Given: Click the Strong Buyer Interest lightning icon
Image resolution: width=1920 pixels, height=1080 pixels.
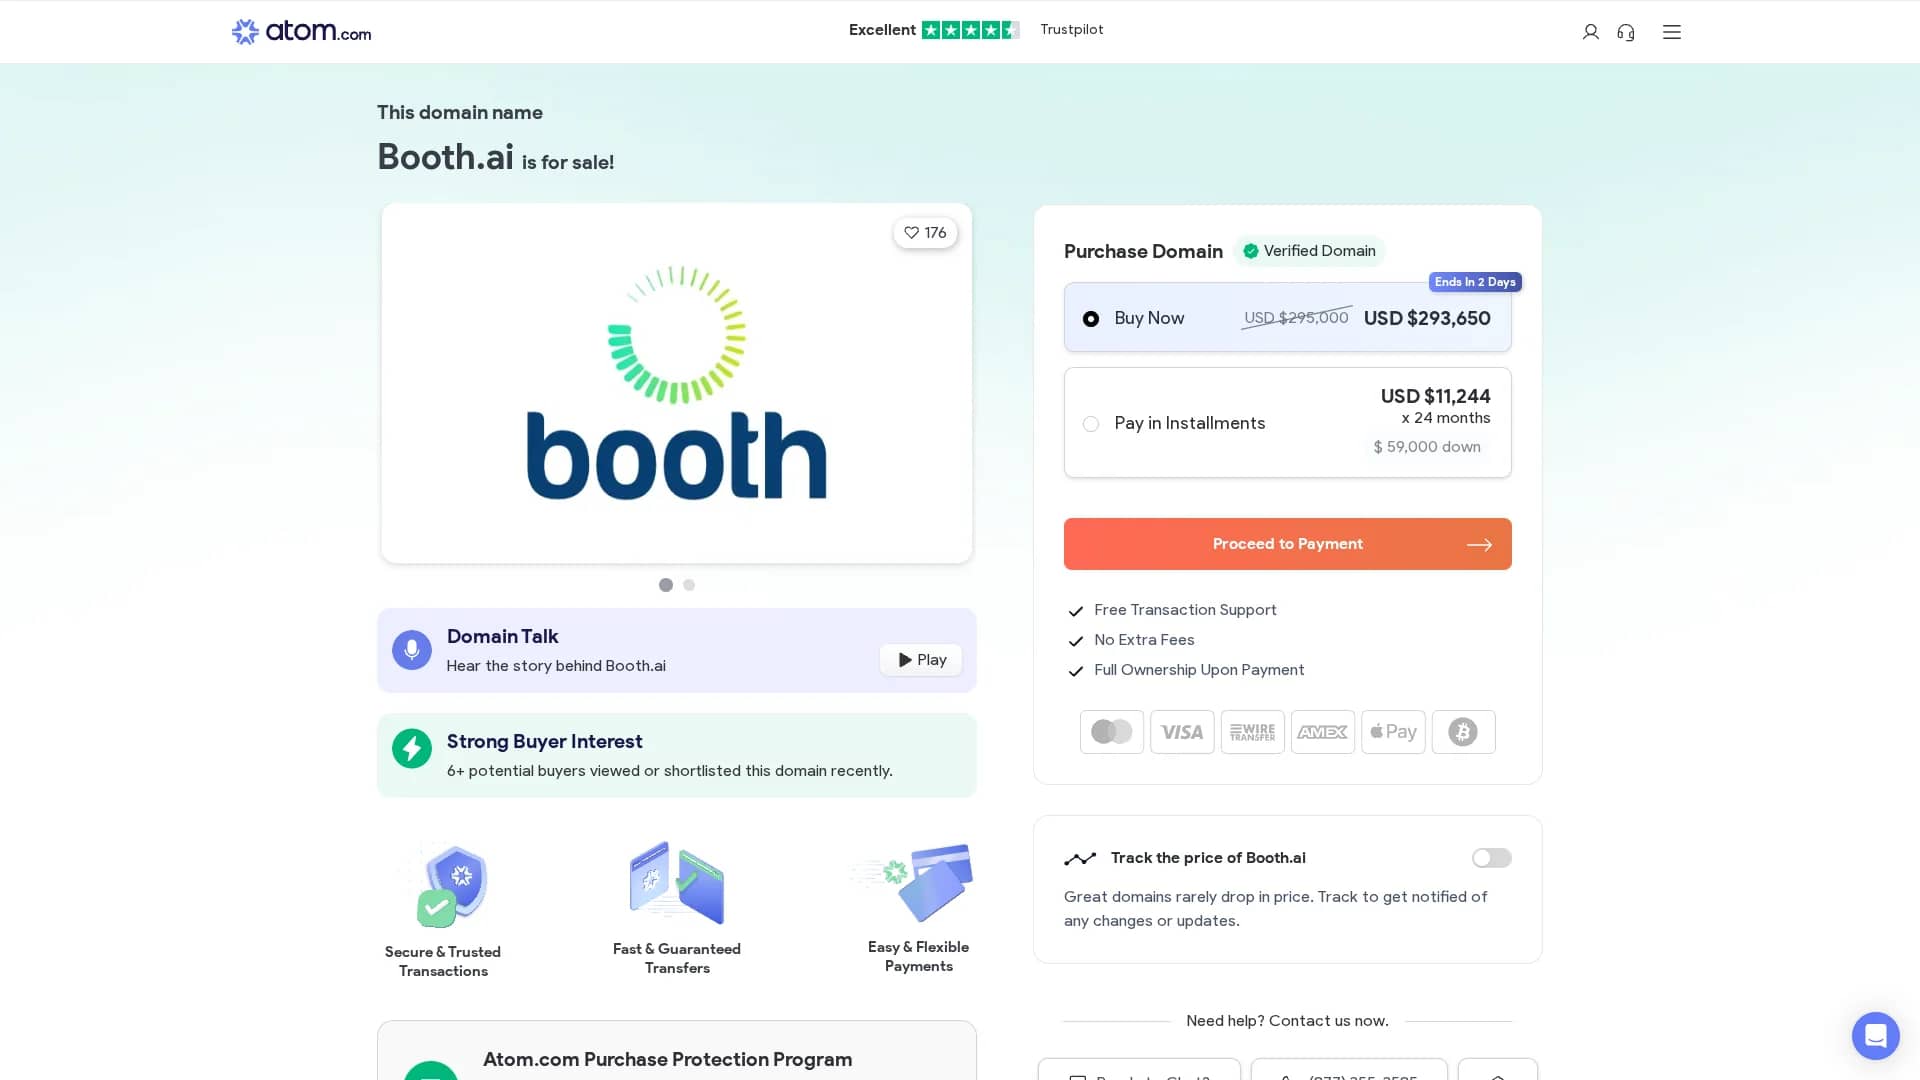Looking at the screenshot, I should pos(412,748).
